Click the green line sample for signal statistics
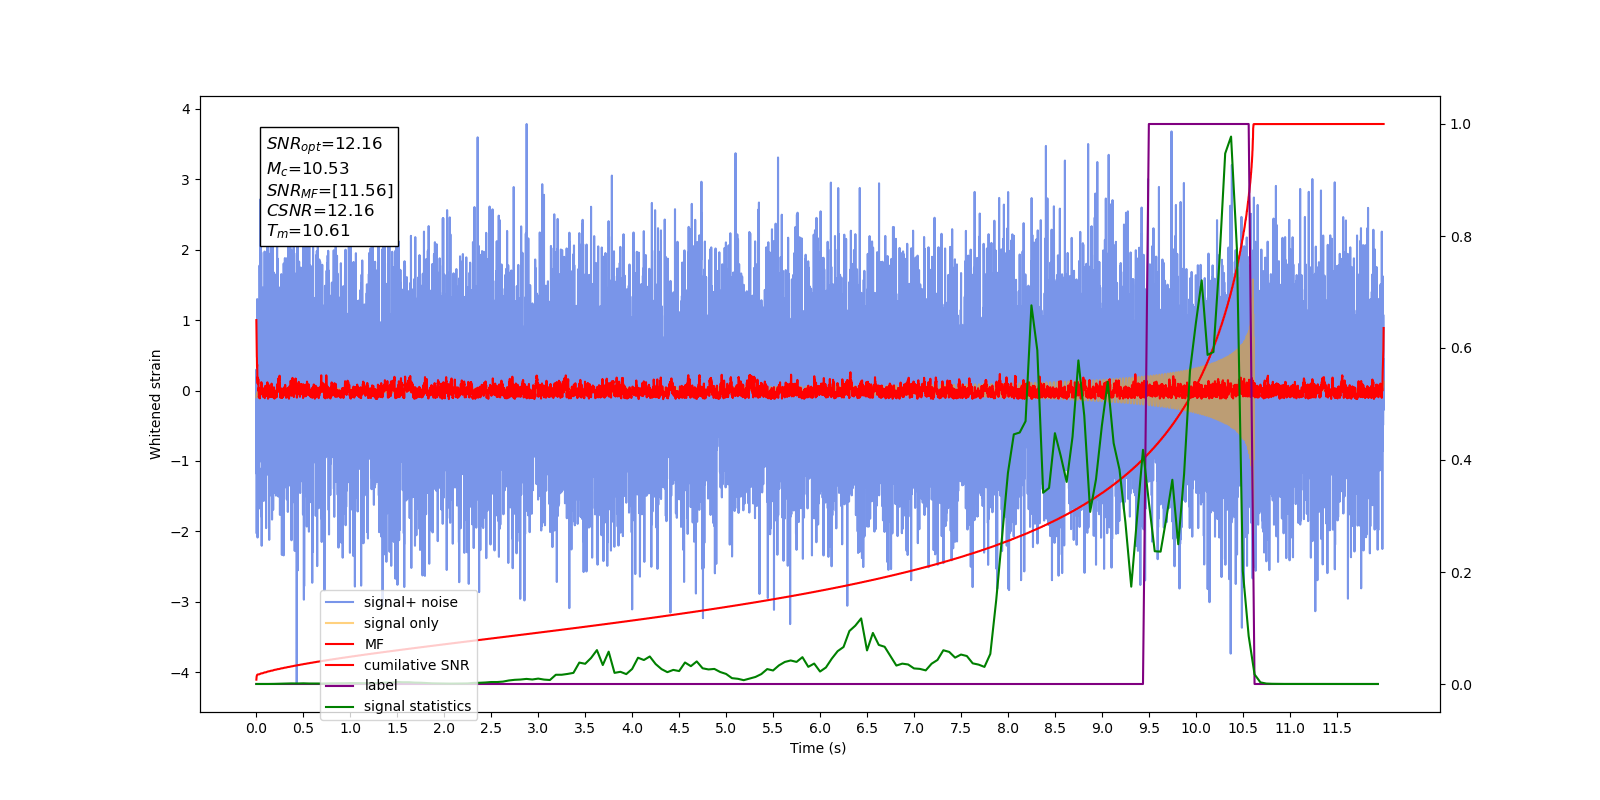This screenshot has height=800, width=1600. coord(340,706)
